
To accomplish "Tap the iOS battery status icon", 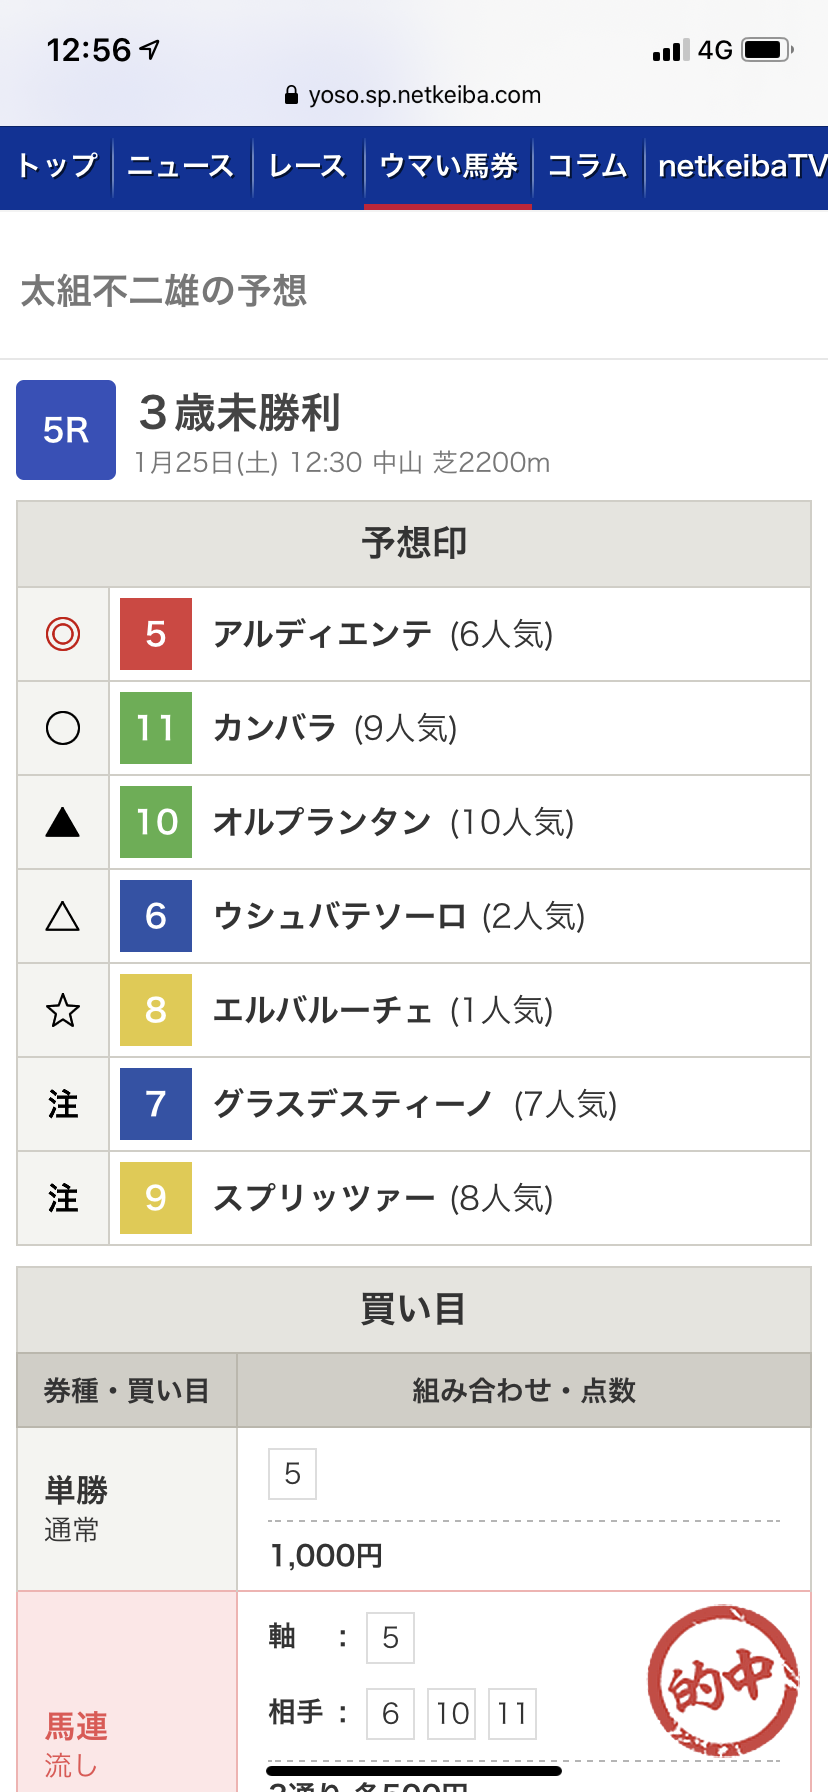I will point(768,50).
